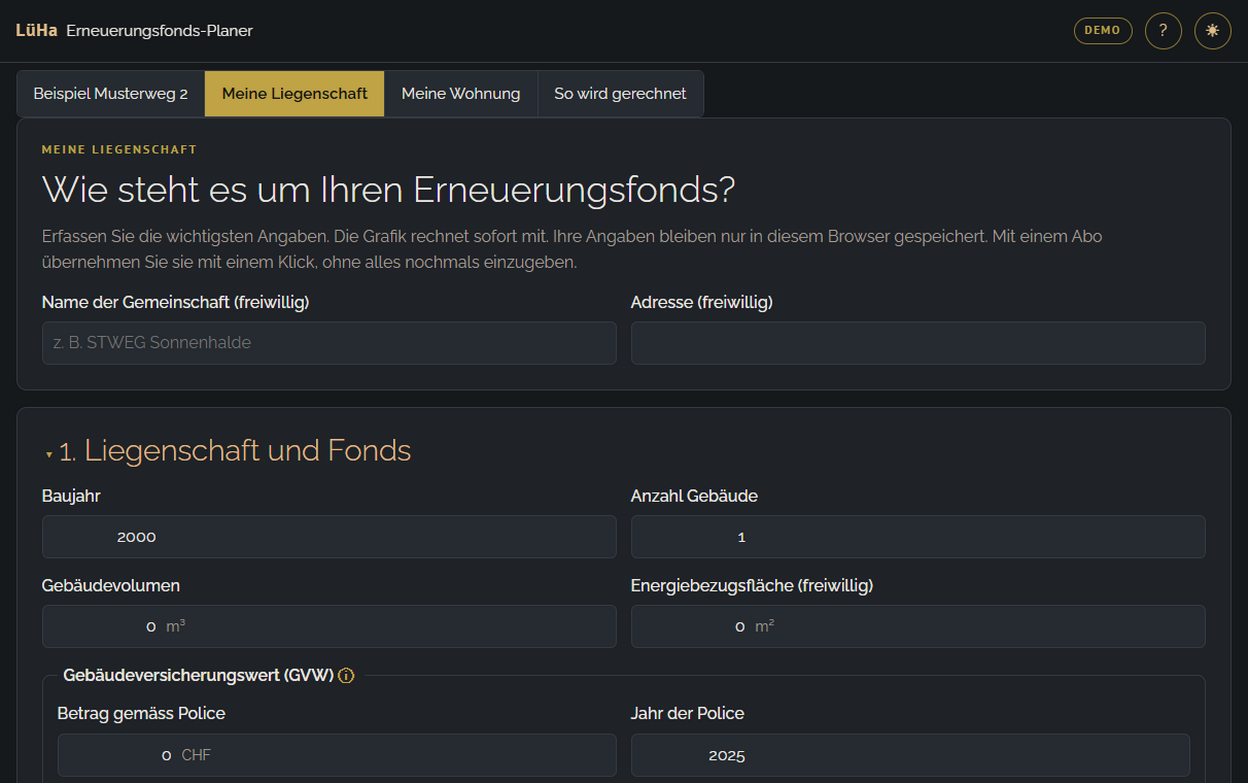The width and height of the screenshot is (1248, 783).
Task: Open the So wird gerechnet tab
Action: tap(620, 94)
